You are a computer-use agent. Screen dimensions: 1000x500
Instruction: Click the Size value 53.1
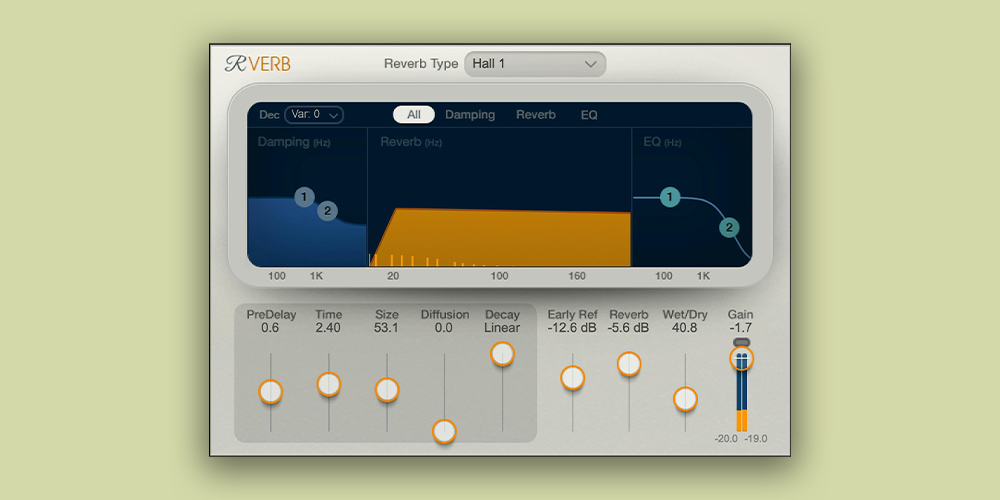click(386, 328)
